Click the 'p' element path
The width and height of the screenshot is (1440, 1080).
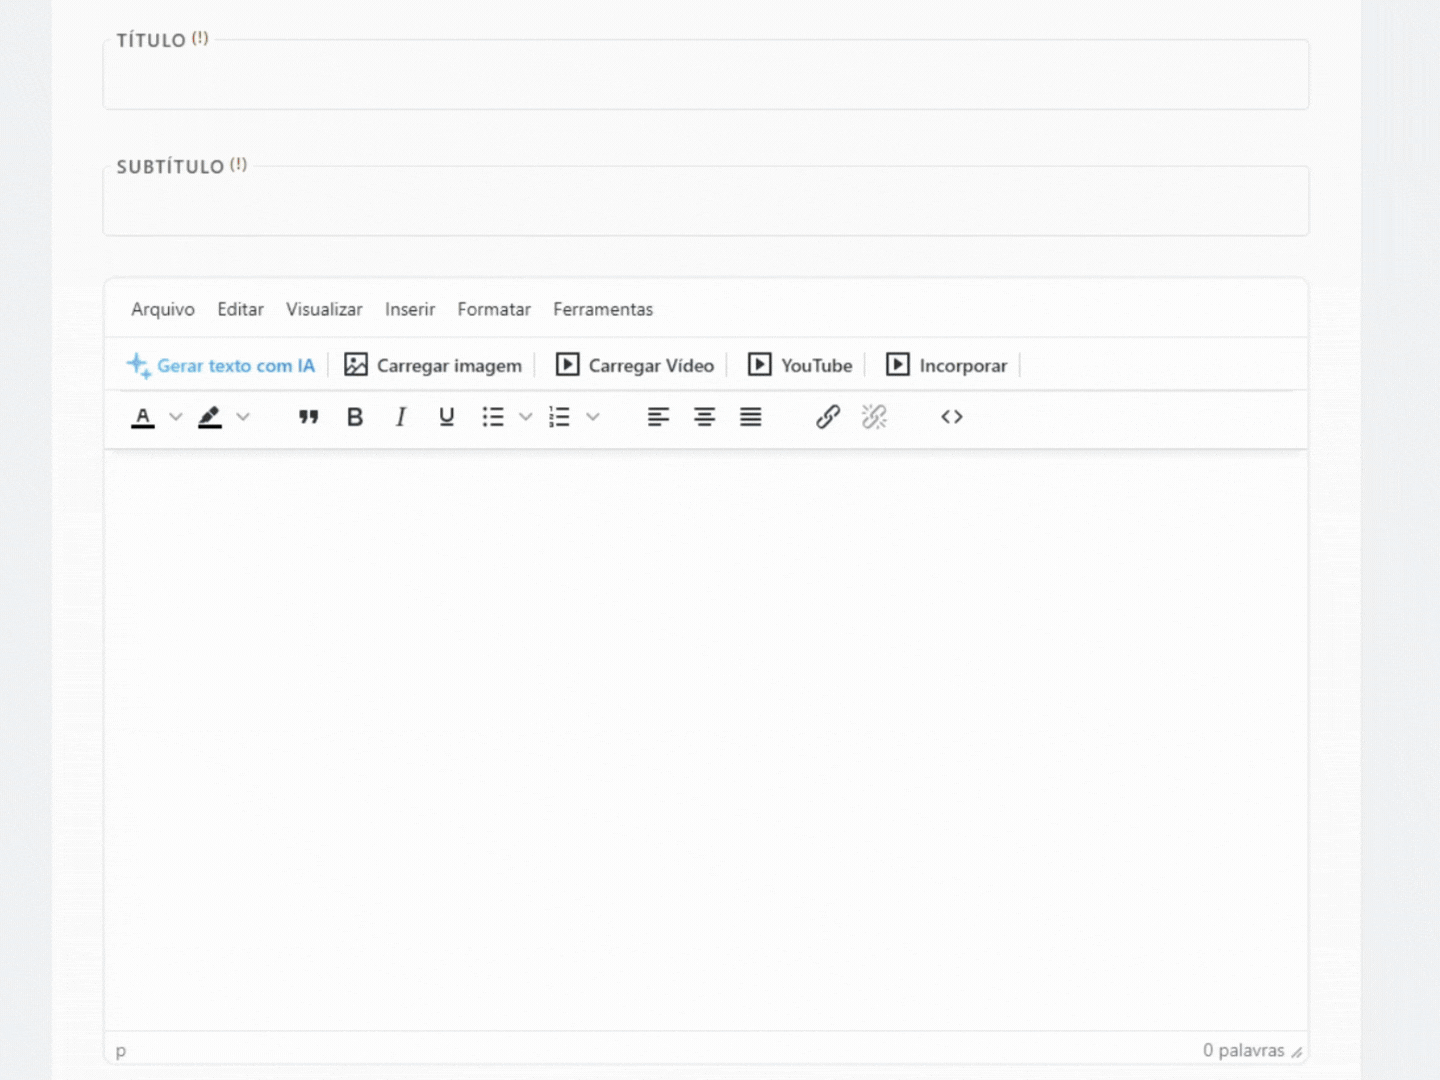click(x=121, y=1050)
